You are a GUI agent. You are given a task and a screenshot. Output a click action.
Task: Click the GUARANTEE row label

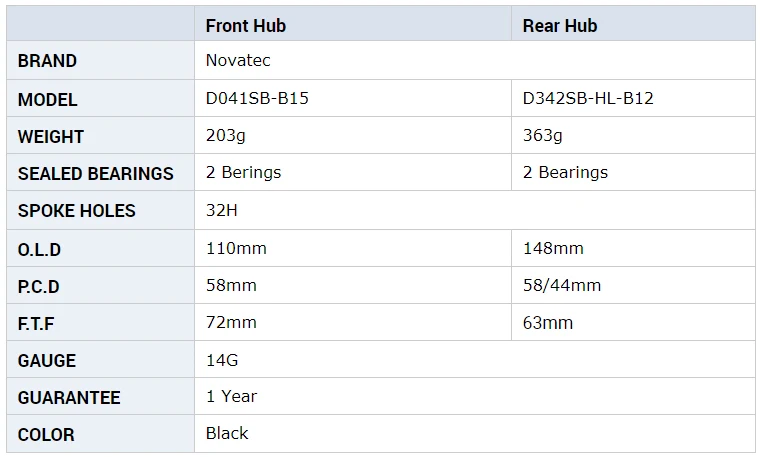click(x=69, y=398)
